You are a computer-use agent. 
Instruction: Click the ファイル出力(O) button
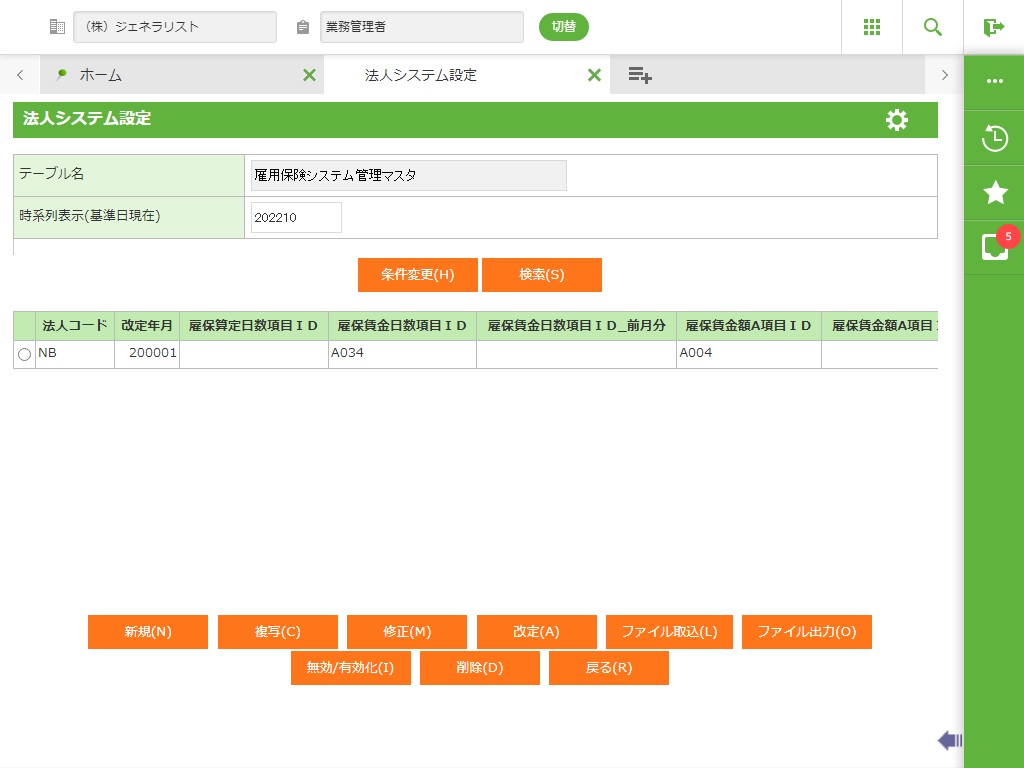[x=806, y=632]
